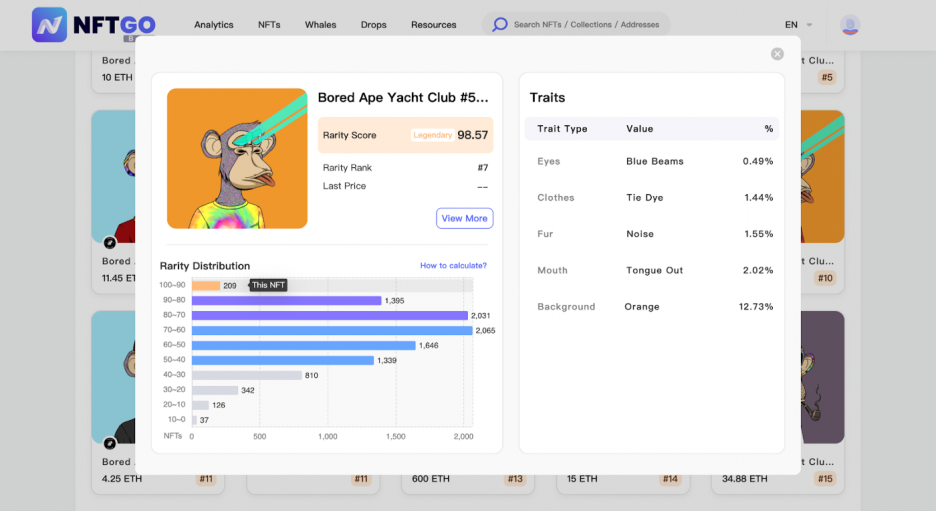This screenshot has height=511, width=936.
Task: Click the Orange background trait
Action: [x=642, y=307]
